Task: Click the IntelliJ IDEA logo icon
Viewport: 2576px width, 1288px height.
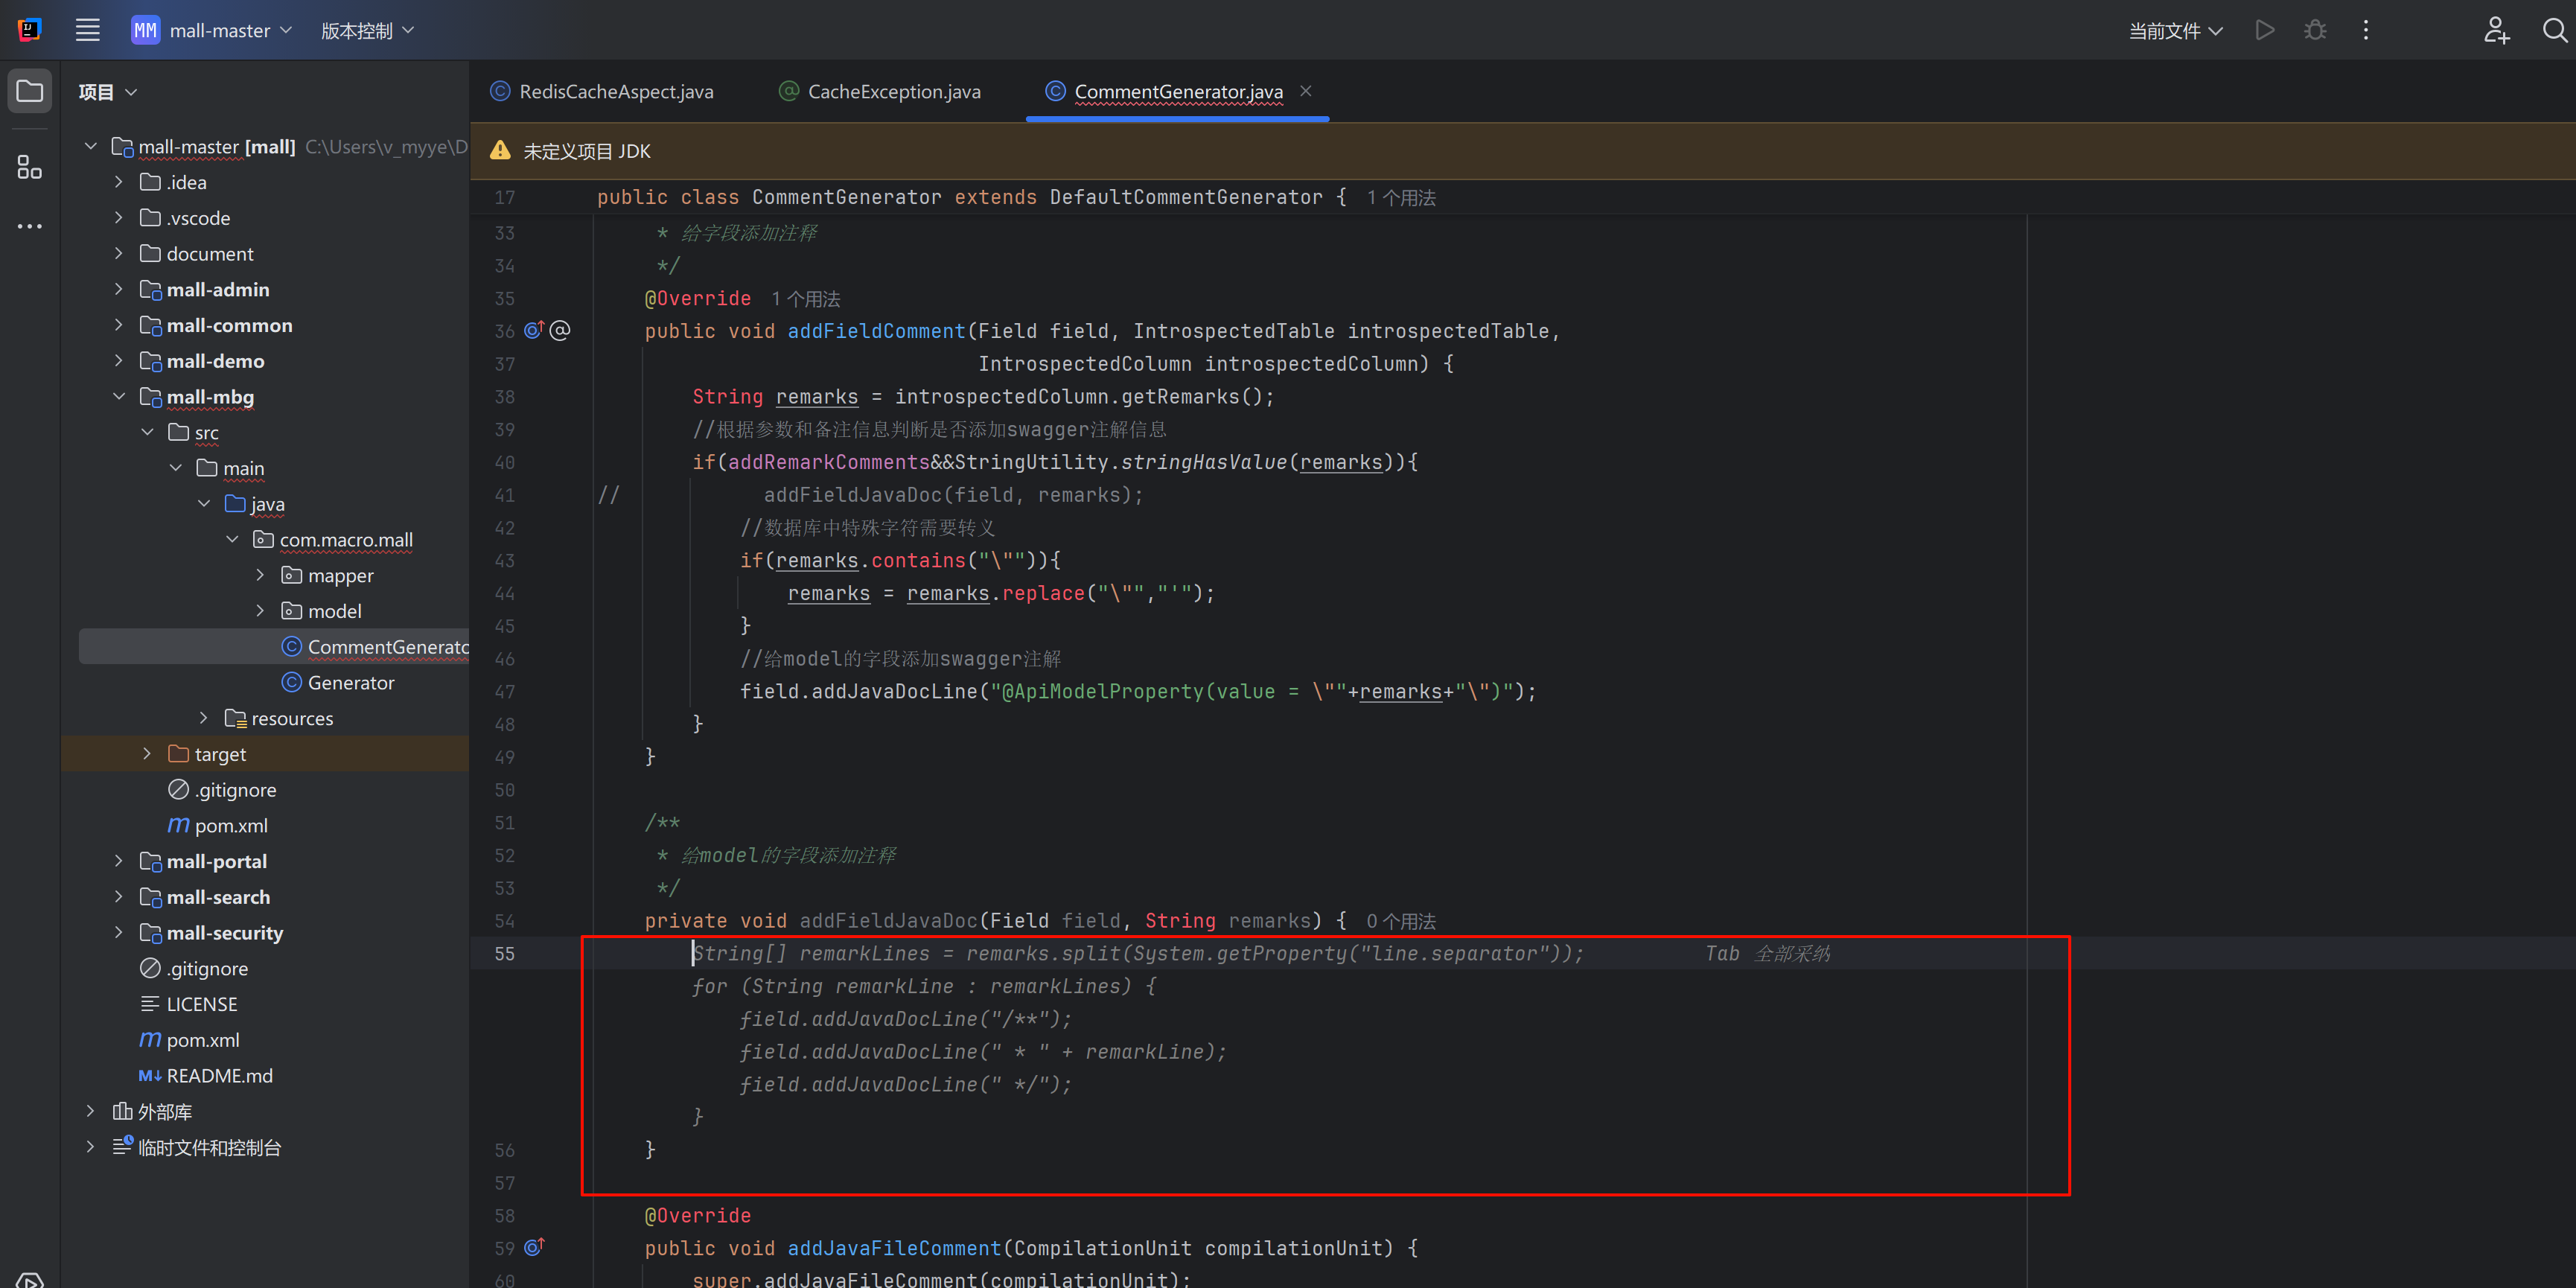Action: pos(30,30)
